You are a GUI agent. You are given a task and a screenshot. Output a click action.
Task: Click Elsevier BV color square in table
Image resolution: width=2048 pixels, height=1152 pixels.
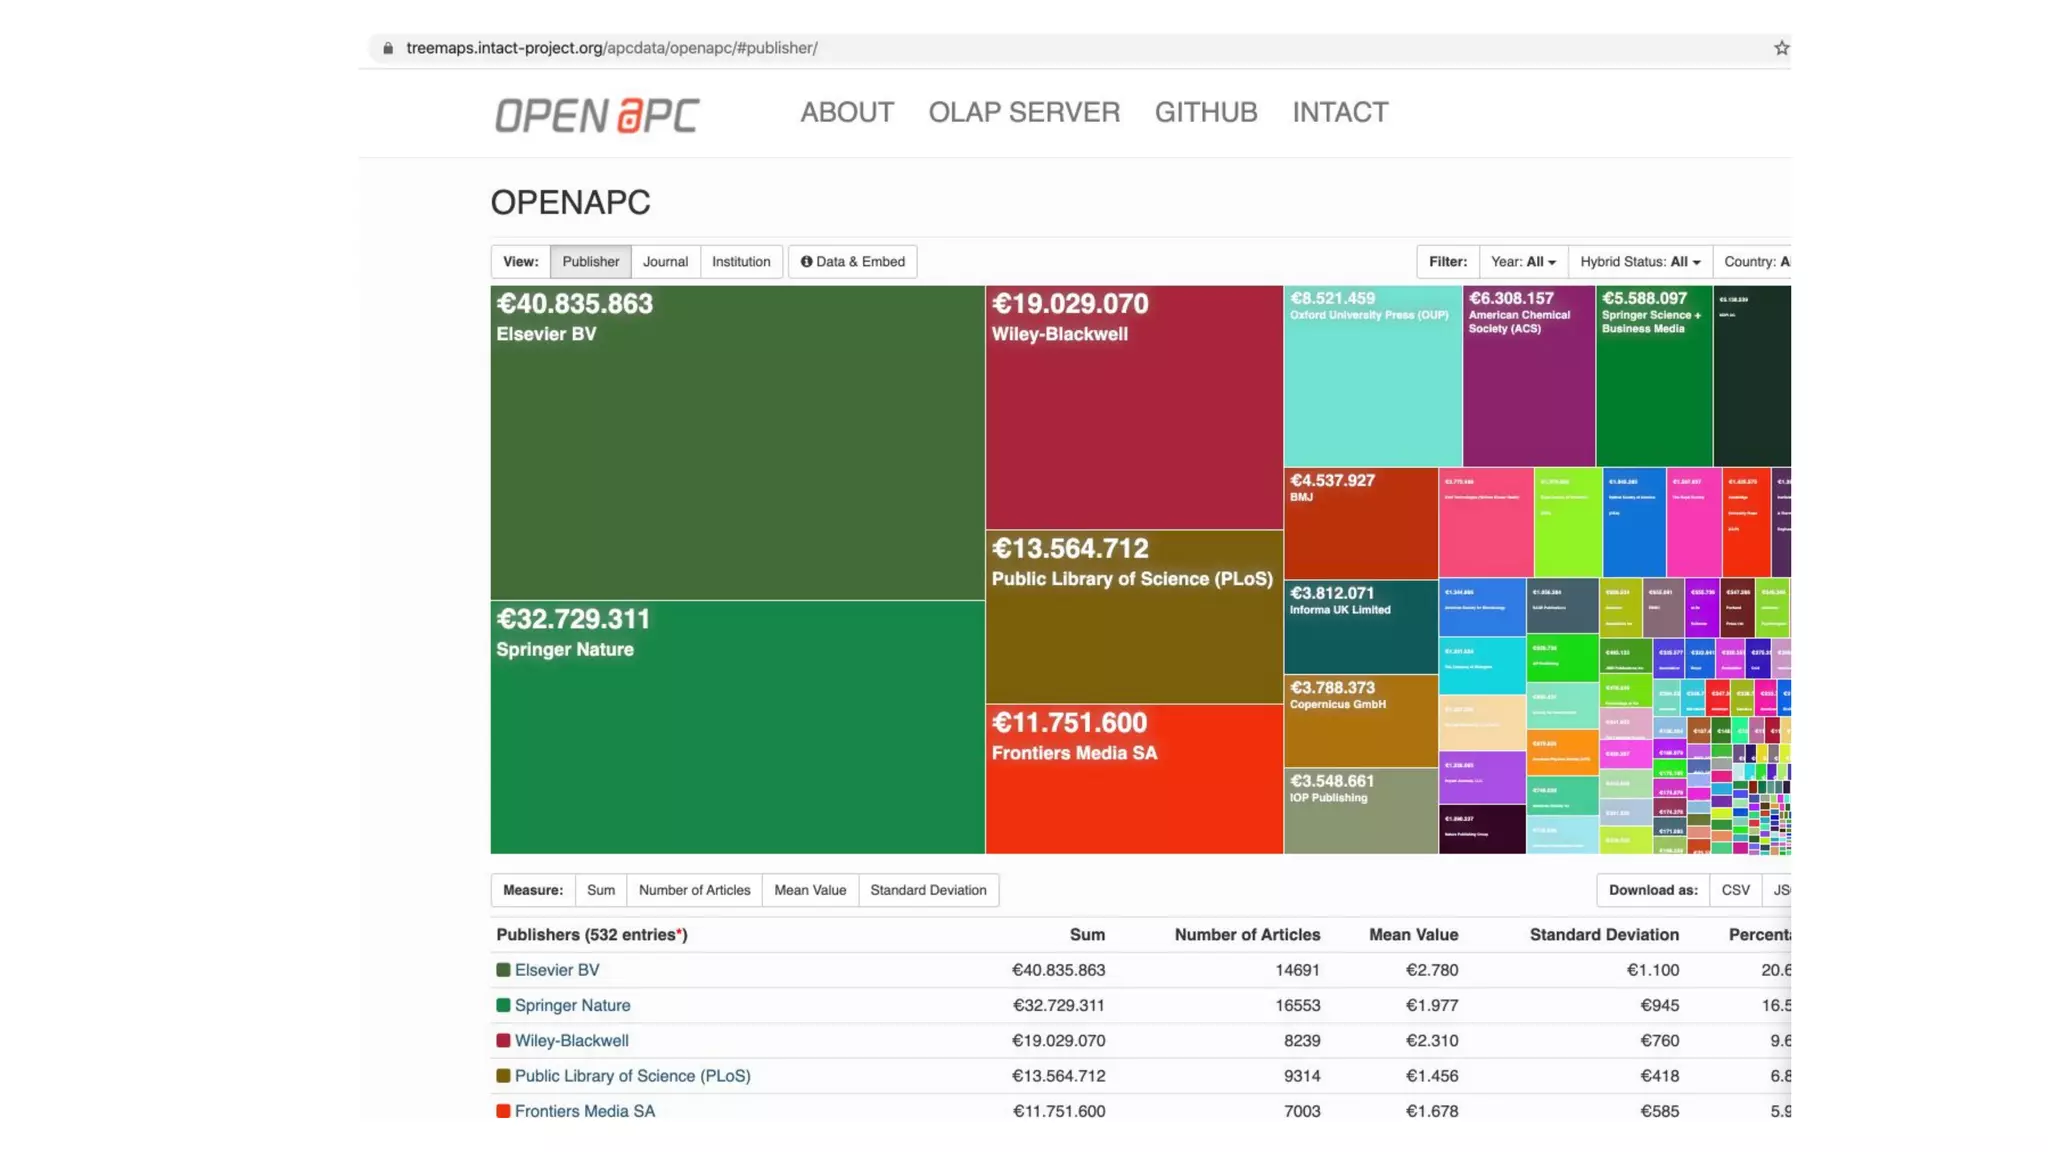[503, 970]
